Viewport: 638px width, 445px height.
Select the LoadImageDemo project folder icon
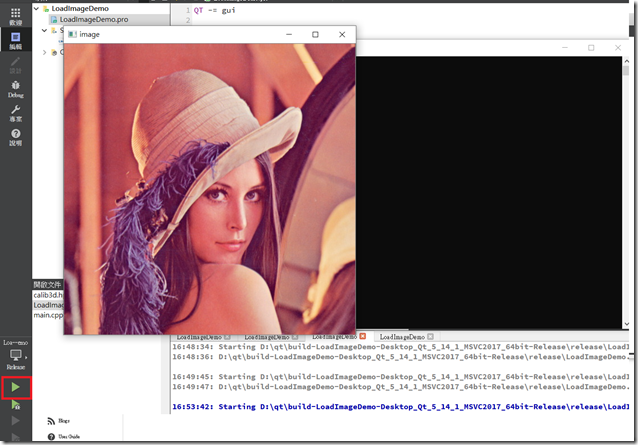[46, 9]
